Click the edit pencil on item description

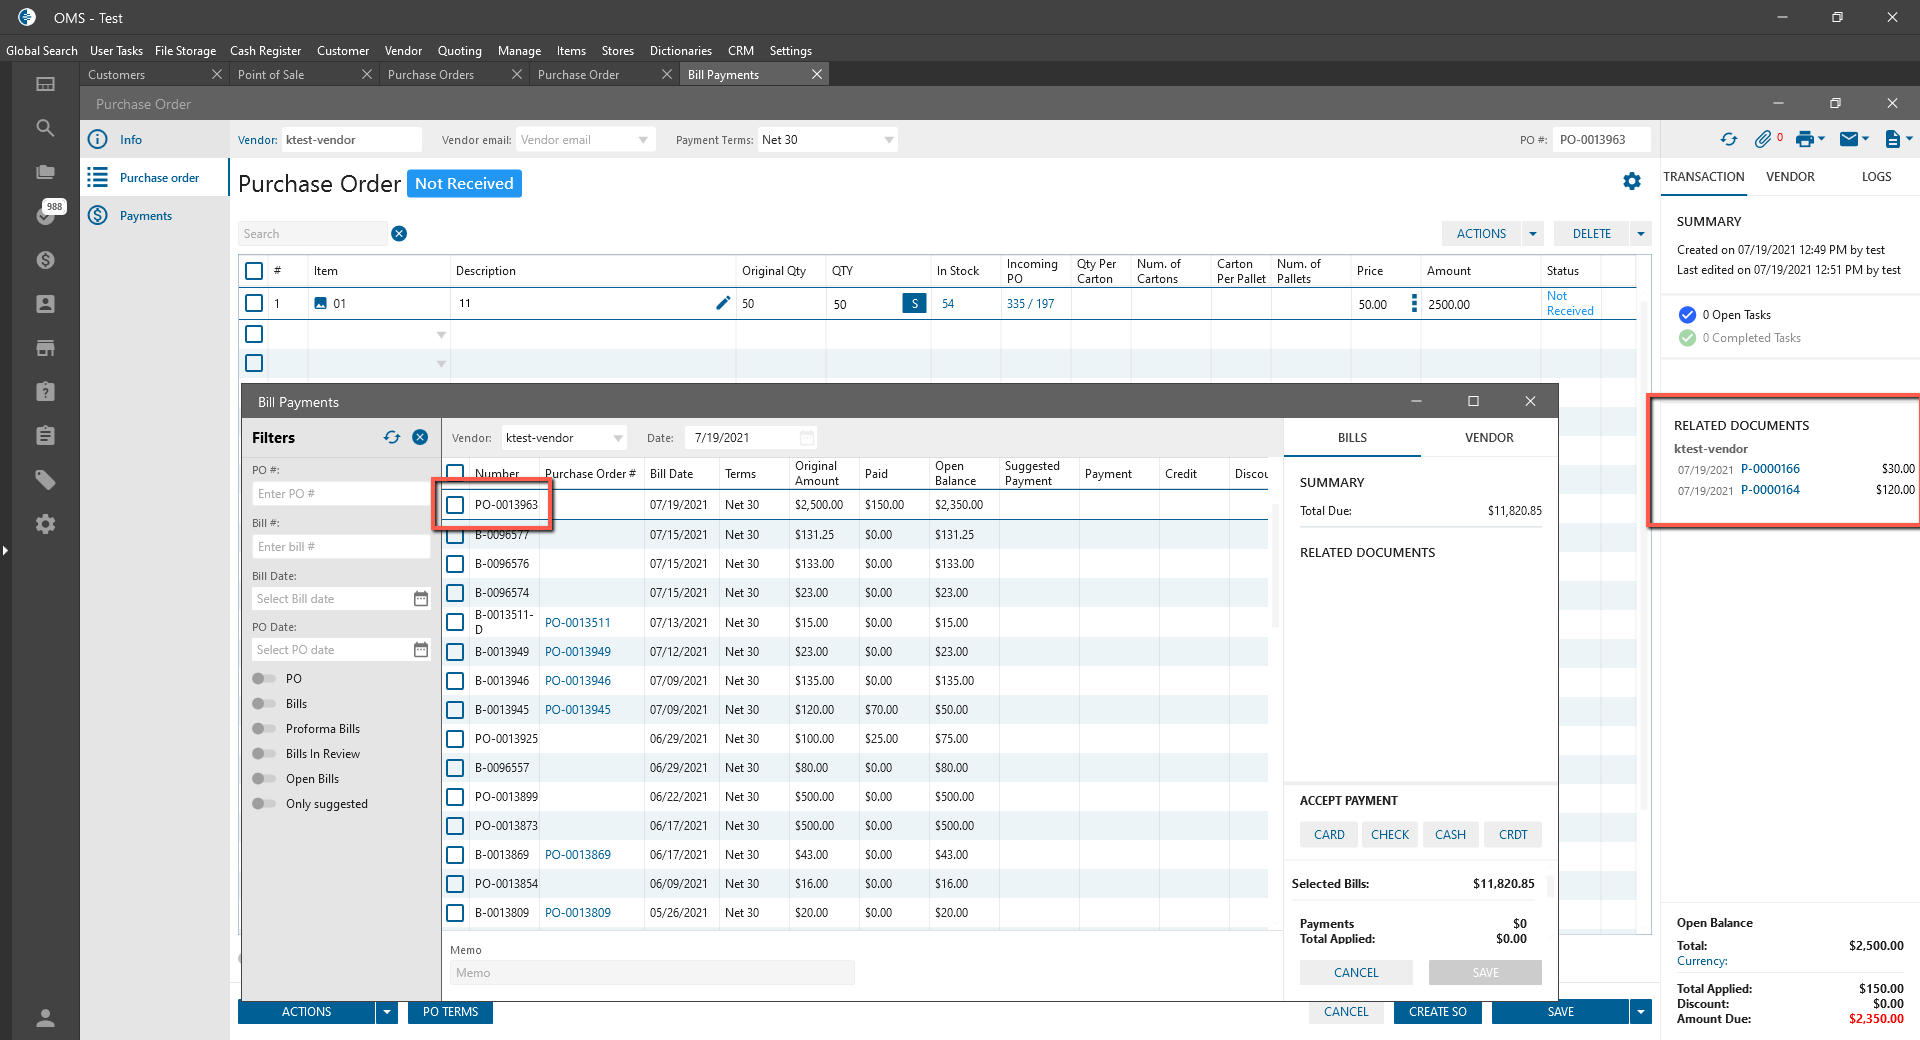point(723,303)
